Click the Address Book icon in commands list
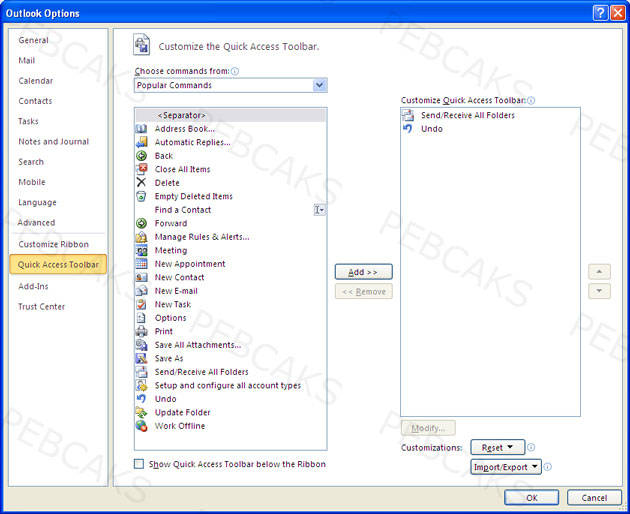 click(x=142, y=129)
